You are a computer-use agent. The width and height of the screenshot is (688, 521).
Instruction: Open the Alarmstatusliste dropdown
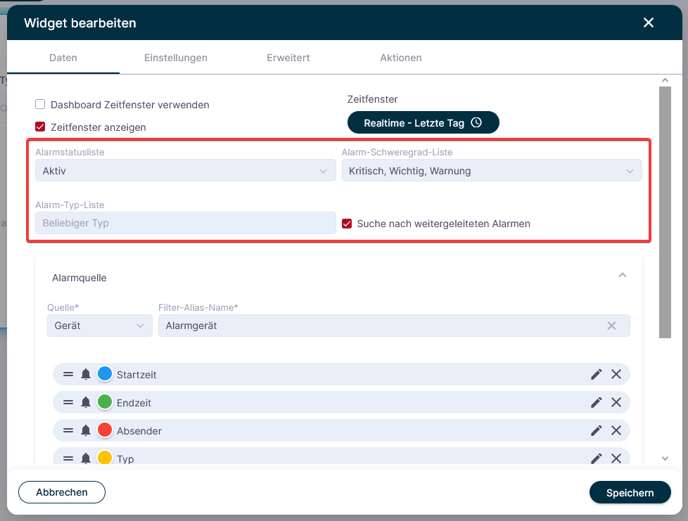point(185,171)
